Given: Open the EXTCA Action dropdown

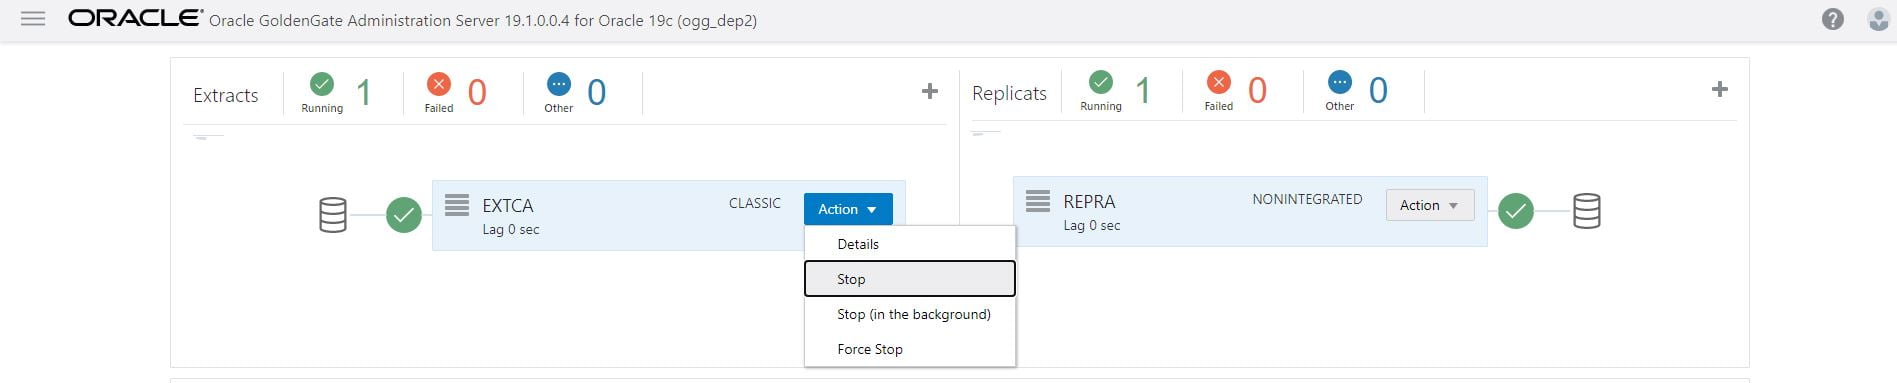Looking at the screenshot, I should point(848,209).
